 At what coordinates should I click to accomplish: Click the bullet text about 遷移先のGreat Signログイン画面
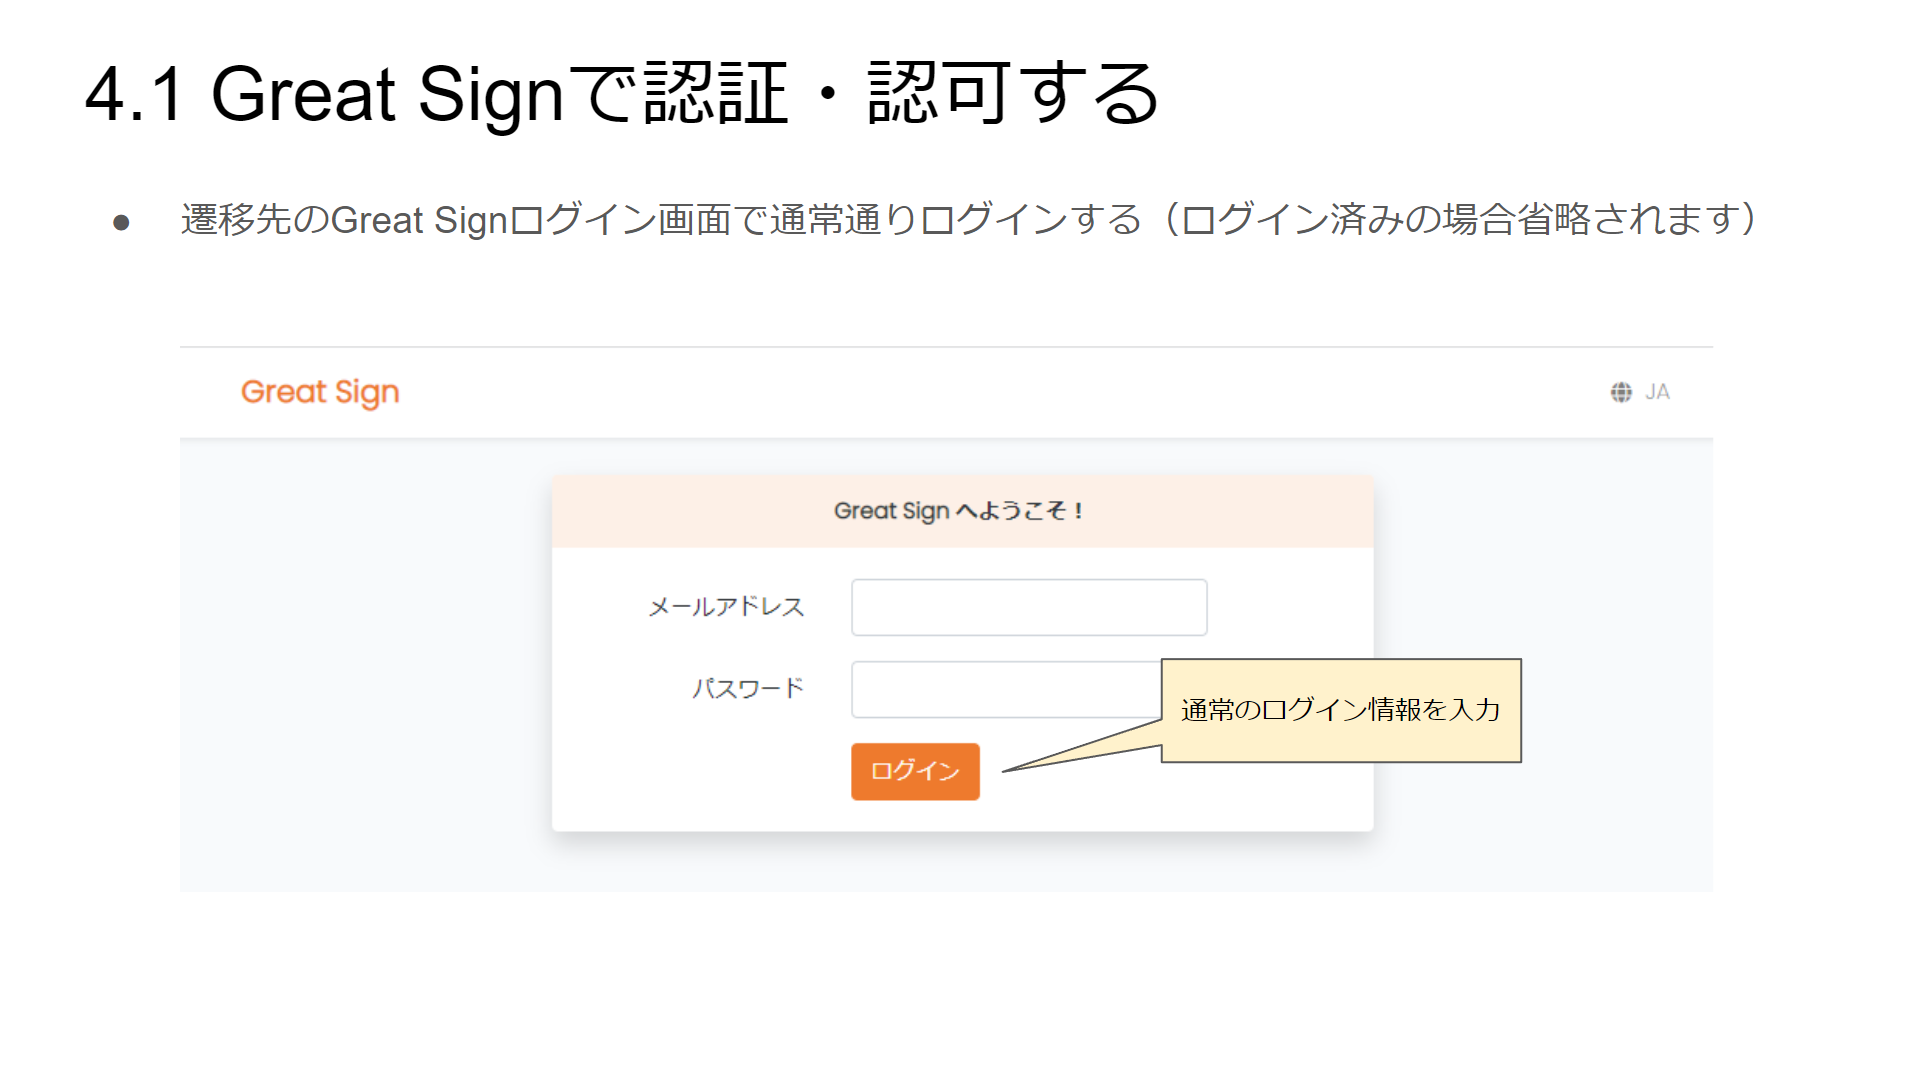click(x=968, y=219)
